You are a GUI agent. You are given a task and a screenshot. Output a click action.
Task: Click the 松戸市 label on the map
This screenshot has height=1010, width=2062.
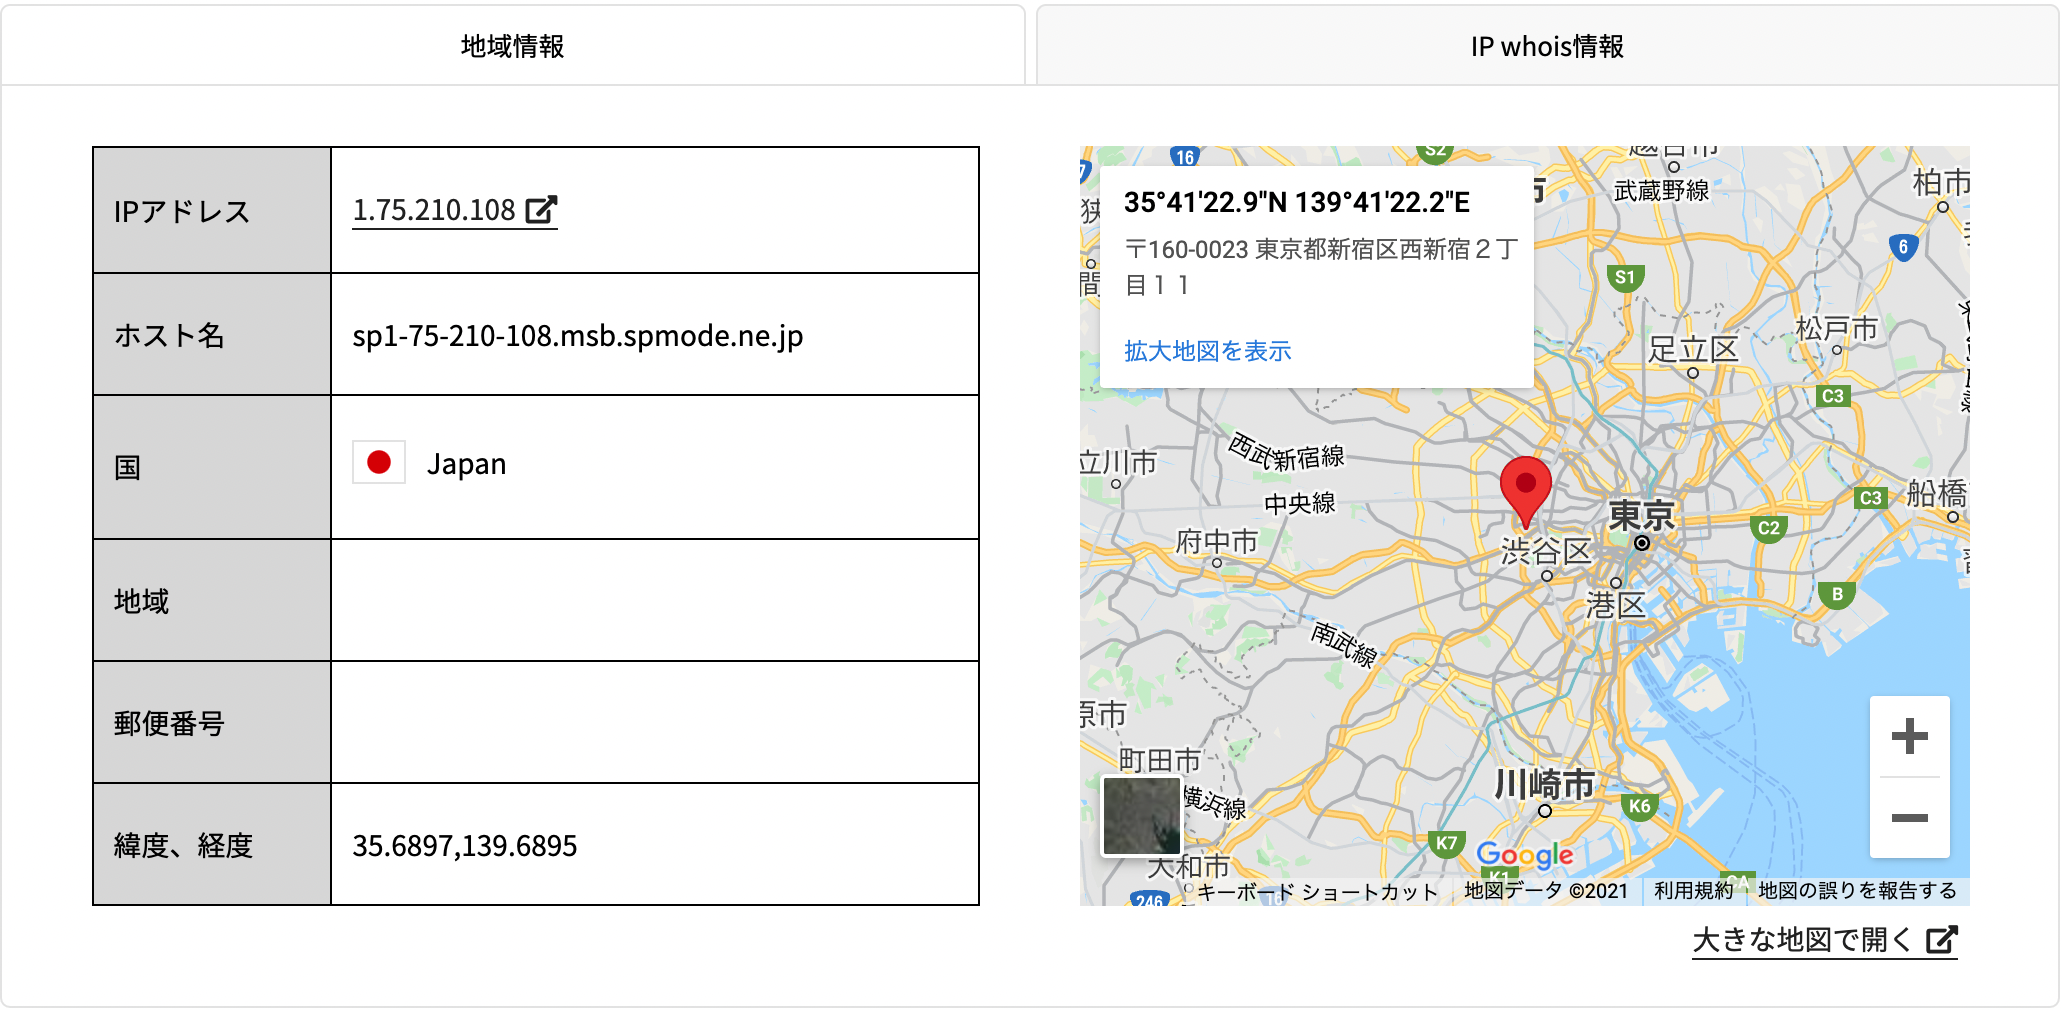click(x=1836, y=328)
